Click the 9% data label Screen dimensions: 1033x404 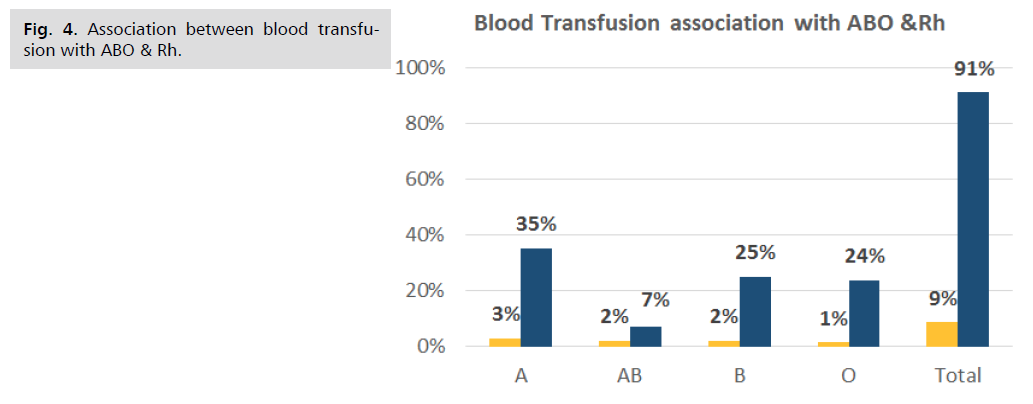[940, 299]
